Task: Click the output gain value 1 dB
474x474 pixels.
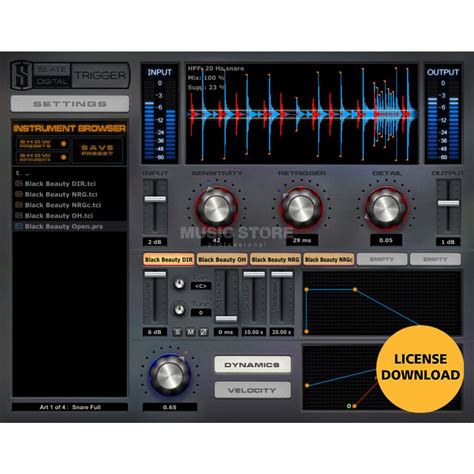Action: click(448, 242)
